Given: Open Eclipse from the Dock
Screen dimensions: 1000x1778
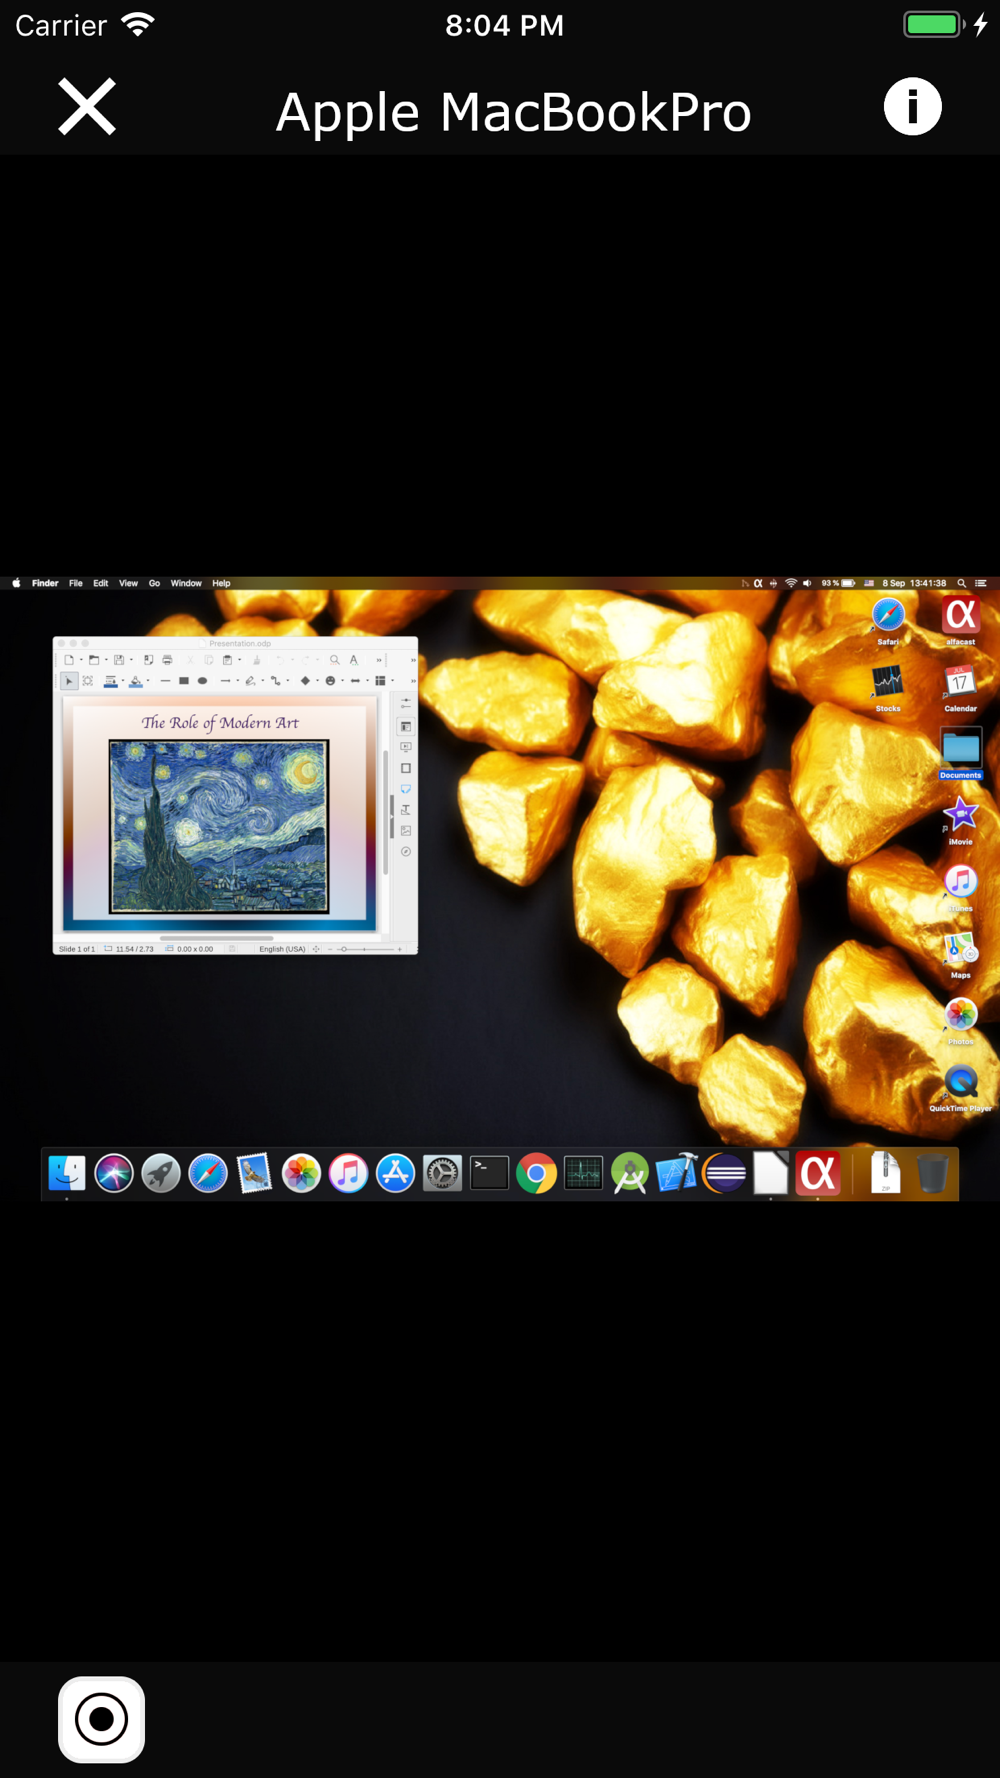Looking at the screenshot, I should click(x=724, y=1173).
